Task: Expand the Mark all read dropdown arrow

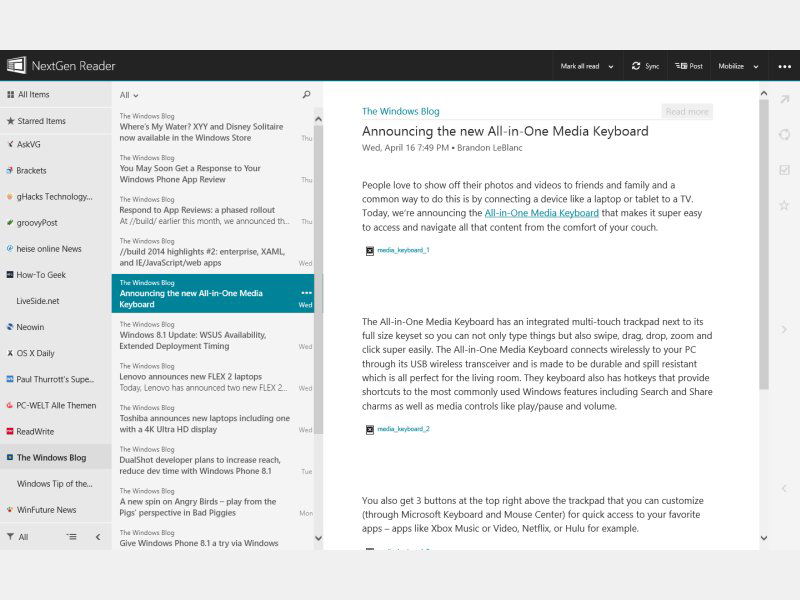Action: (x=611, y=66)
